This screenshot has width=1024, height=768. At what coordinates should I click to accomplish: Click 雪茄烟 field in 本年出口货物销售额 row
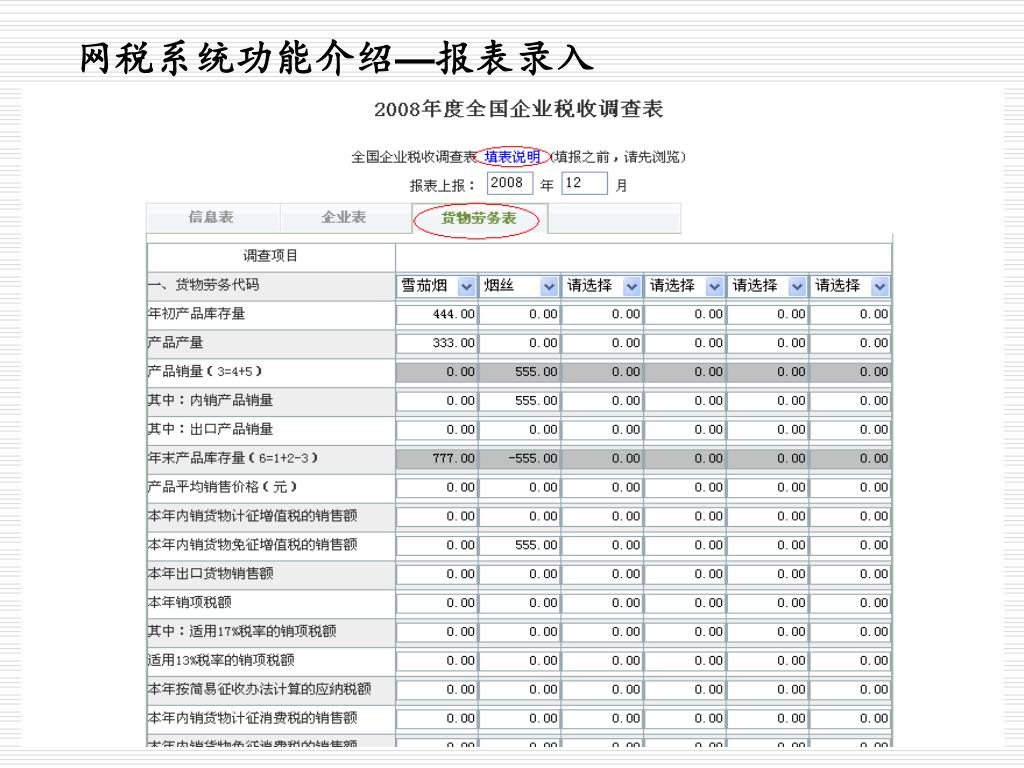coord(437,573)
